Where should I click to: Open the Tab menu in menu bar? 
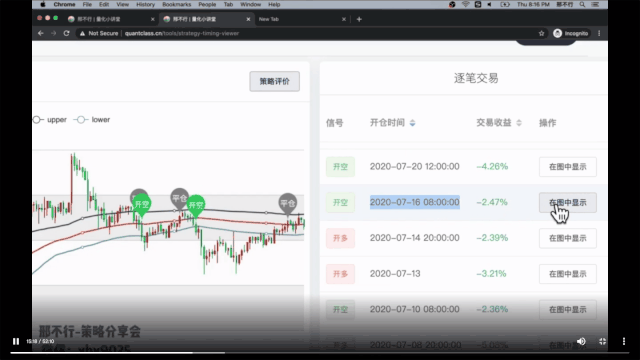[228, 4]
